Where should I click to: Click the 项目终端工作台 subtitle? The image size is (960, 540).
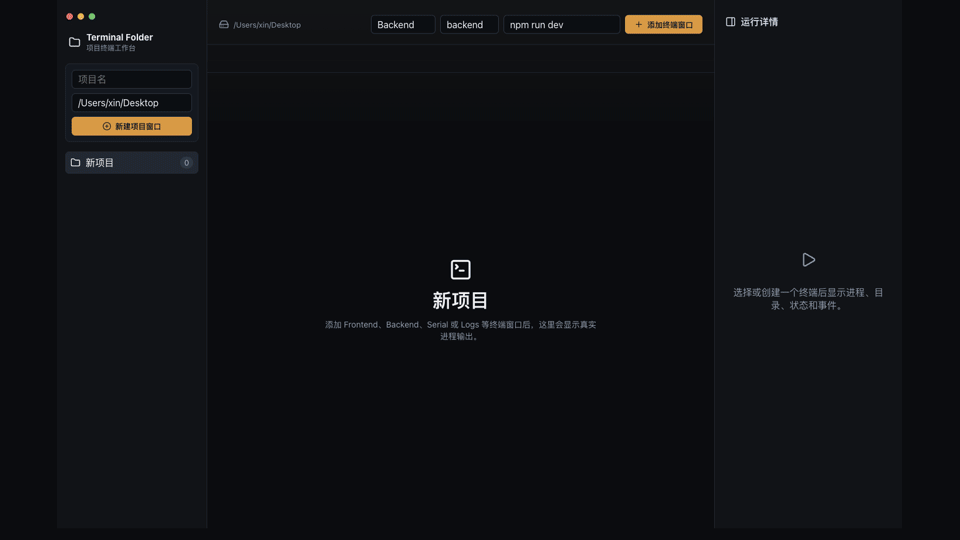pos(111,48)
